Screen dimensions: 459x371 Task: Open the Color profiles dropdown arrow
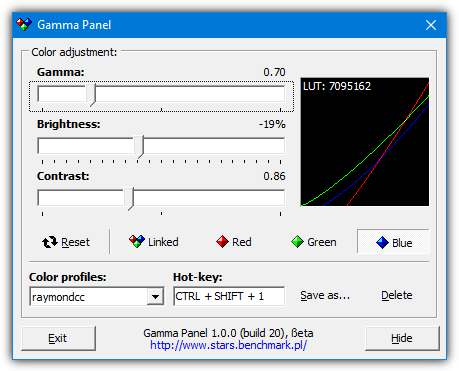[x=155, y=296]
